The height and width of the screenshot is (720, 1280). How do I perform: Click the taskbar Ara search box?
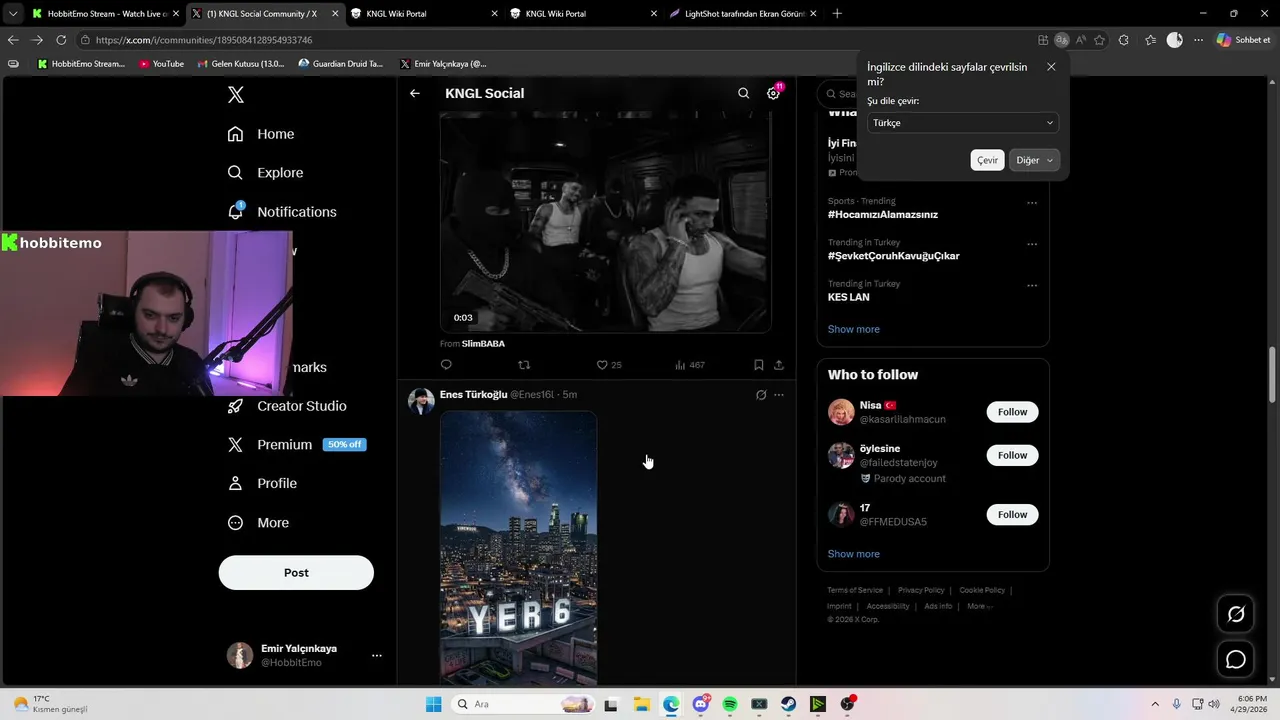[523, 705]
